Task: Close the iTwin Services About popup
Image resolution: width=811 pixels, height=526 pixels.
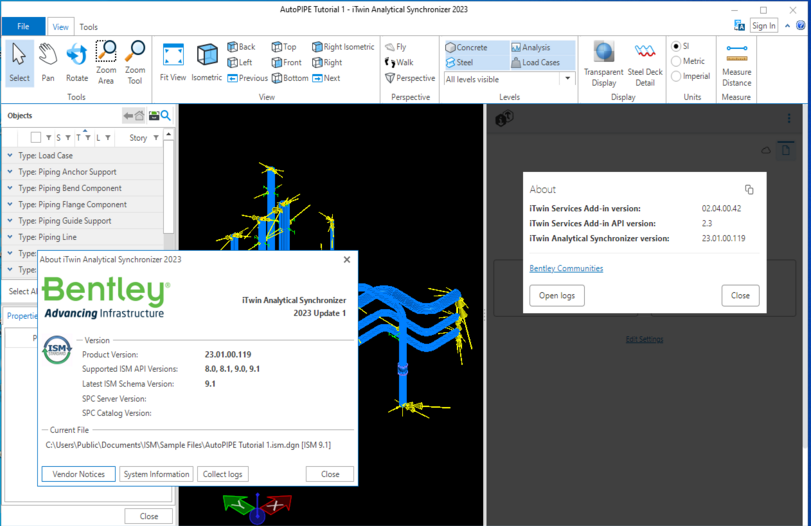Action: point(740,295)
